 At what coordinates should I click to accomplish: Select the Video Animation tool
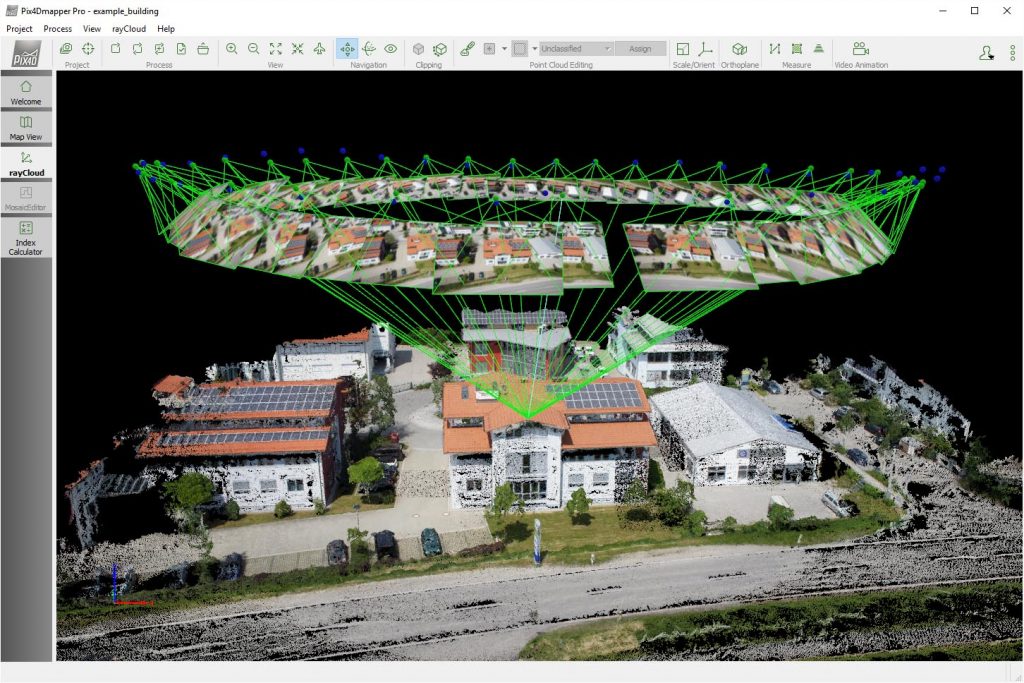858,48
